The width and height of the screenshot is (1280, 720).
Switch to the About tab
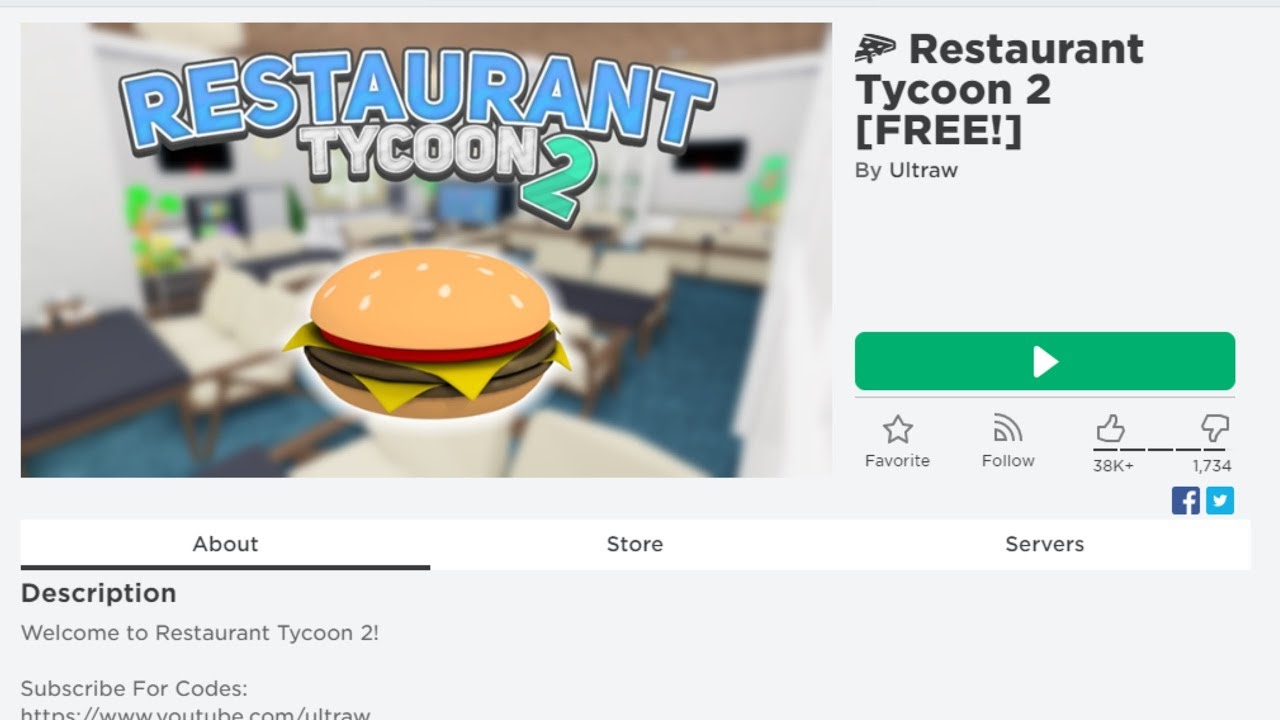coord(225,544)
